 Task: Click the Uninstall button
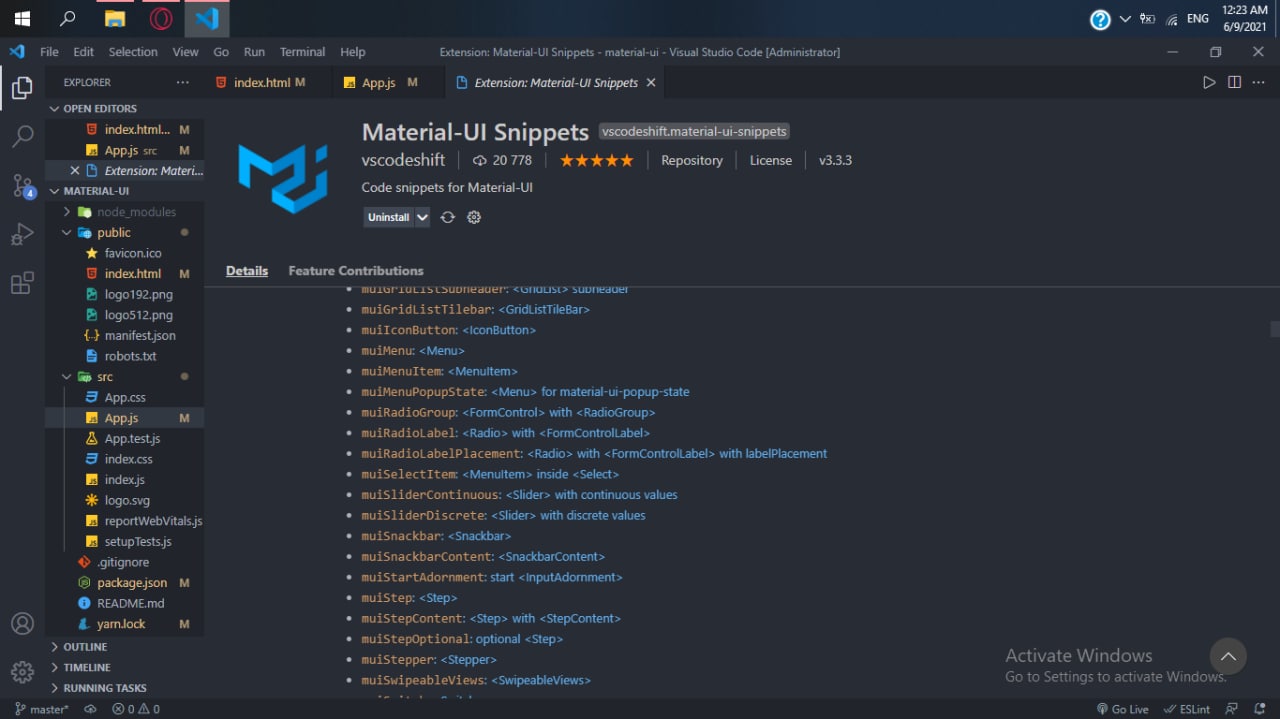tap(389, 217)
